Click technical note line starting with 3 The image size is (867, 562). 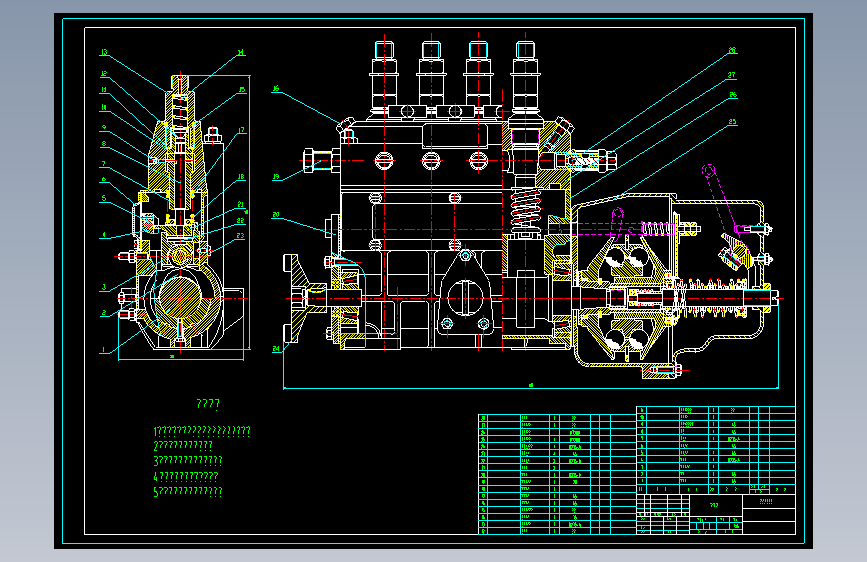(188, 460)
